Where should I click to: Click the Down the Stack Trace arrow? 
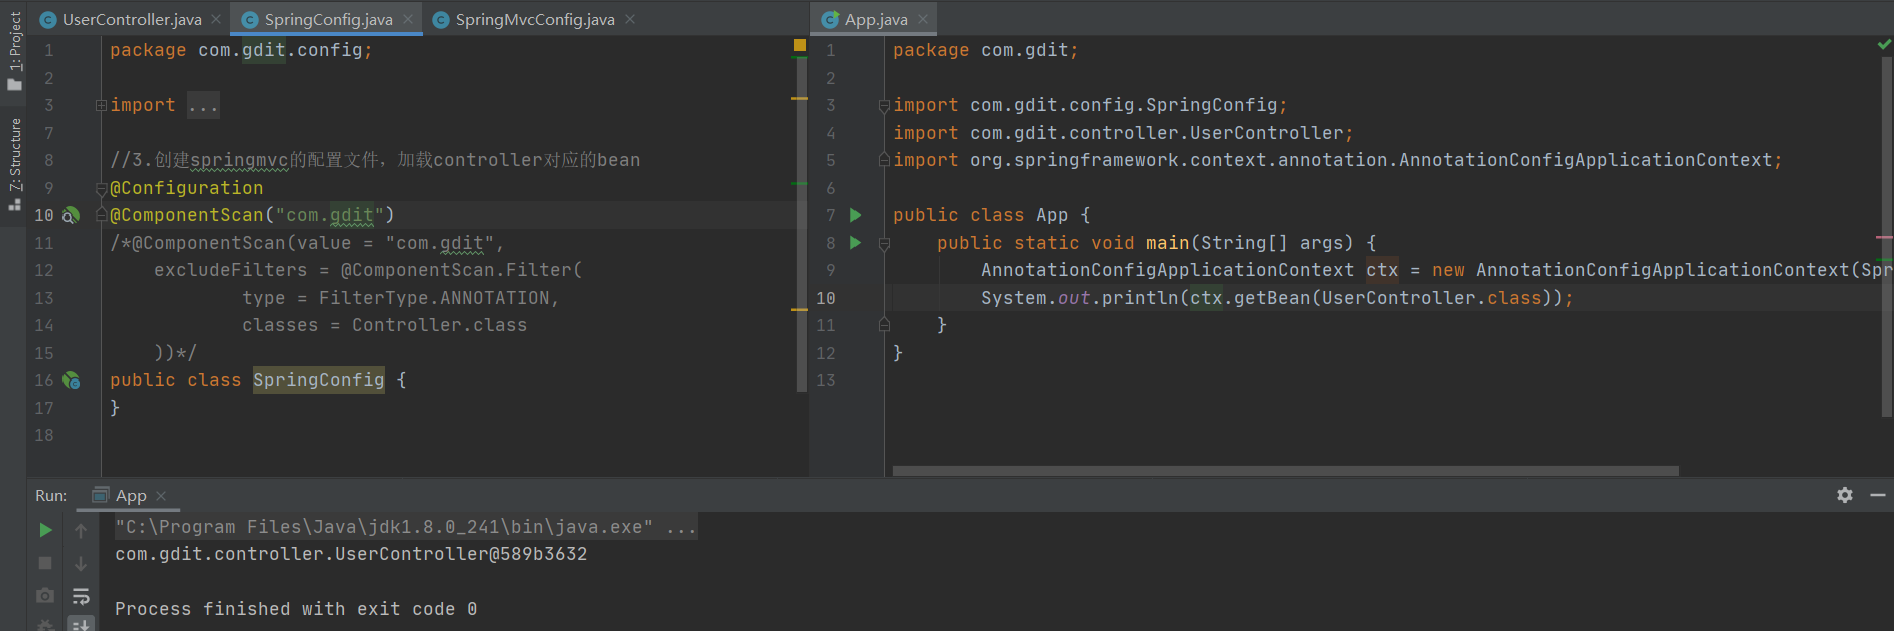click(x=81, y=563)
